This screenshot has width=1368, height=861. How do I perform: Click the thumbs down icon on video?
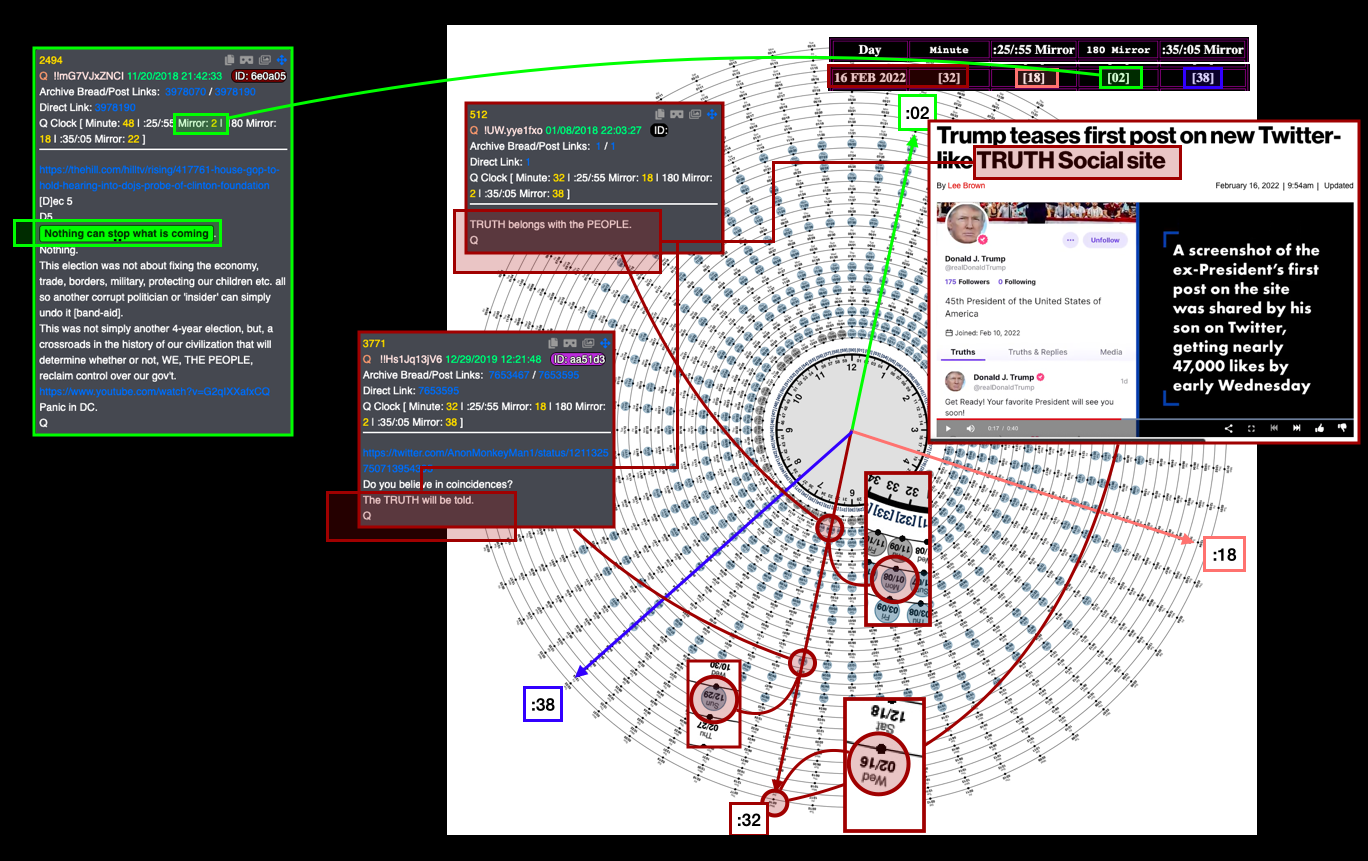pos(1342,428)
